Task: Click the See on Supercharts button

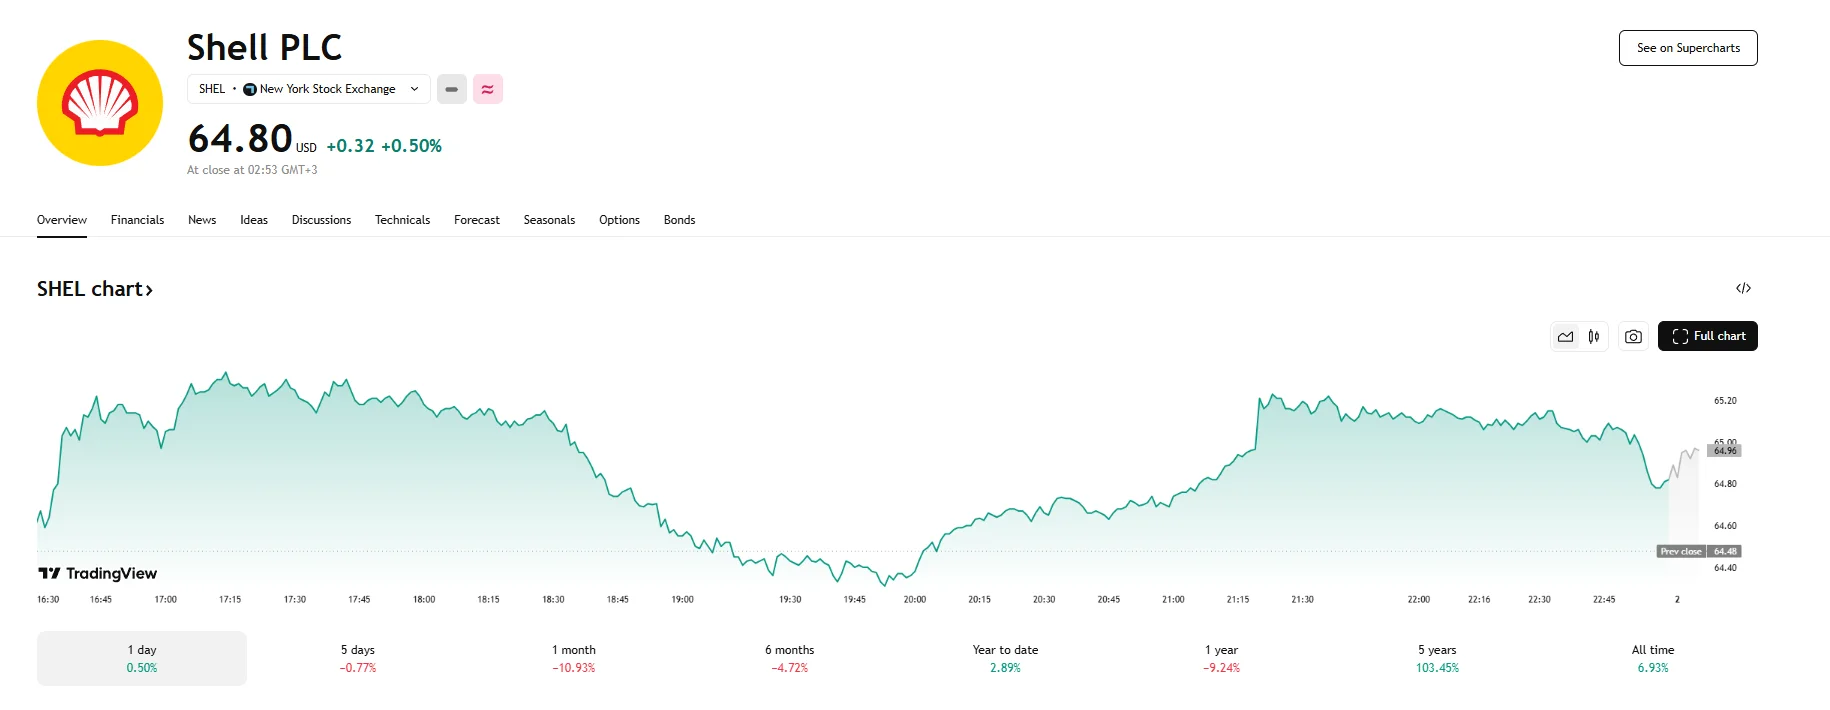Action: point(1688,48)
